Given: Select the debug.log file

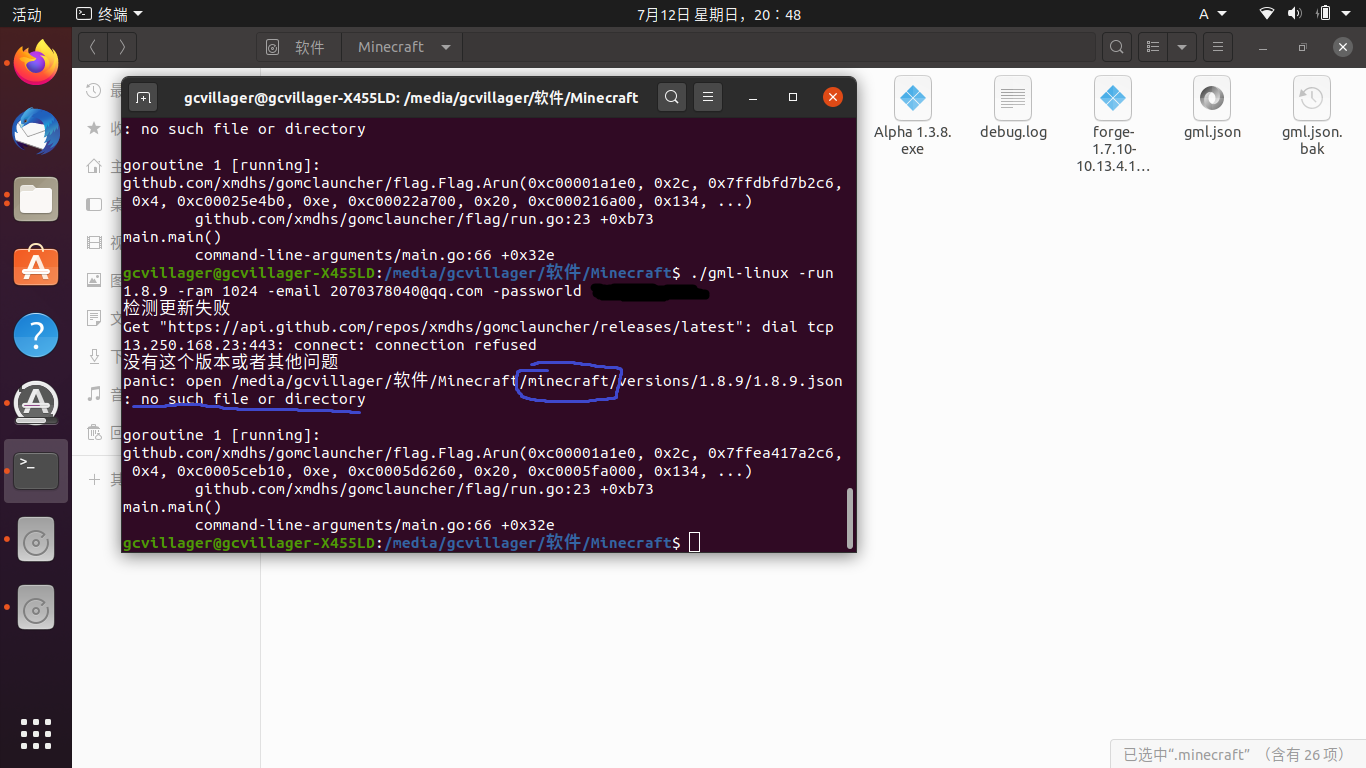Looking at the screenshot, I should pyautogui.click(x=1013, y=110).
